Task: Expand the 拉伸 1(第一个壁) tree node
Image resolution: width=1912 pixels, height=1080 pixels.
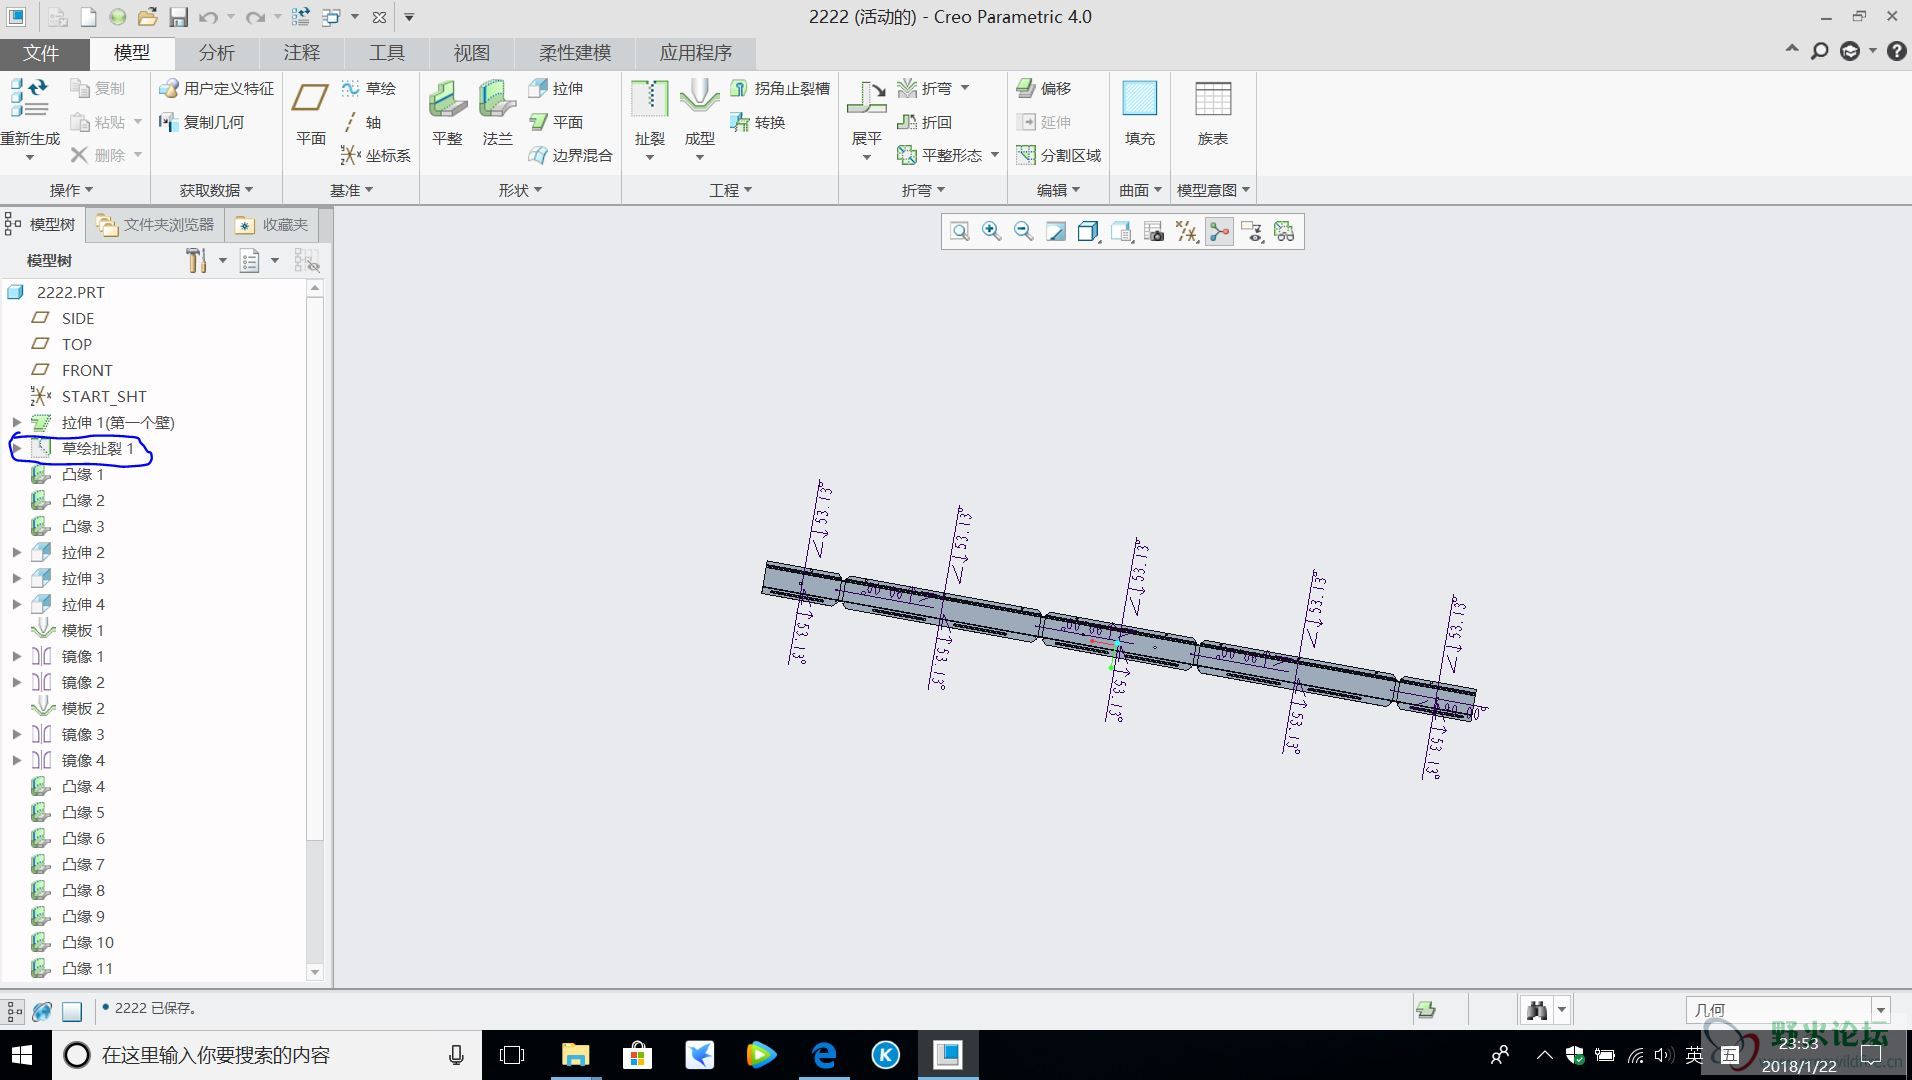Action: coord(16,422)
